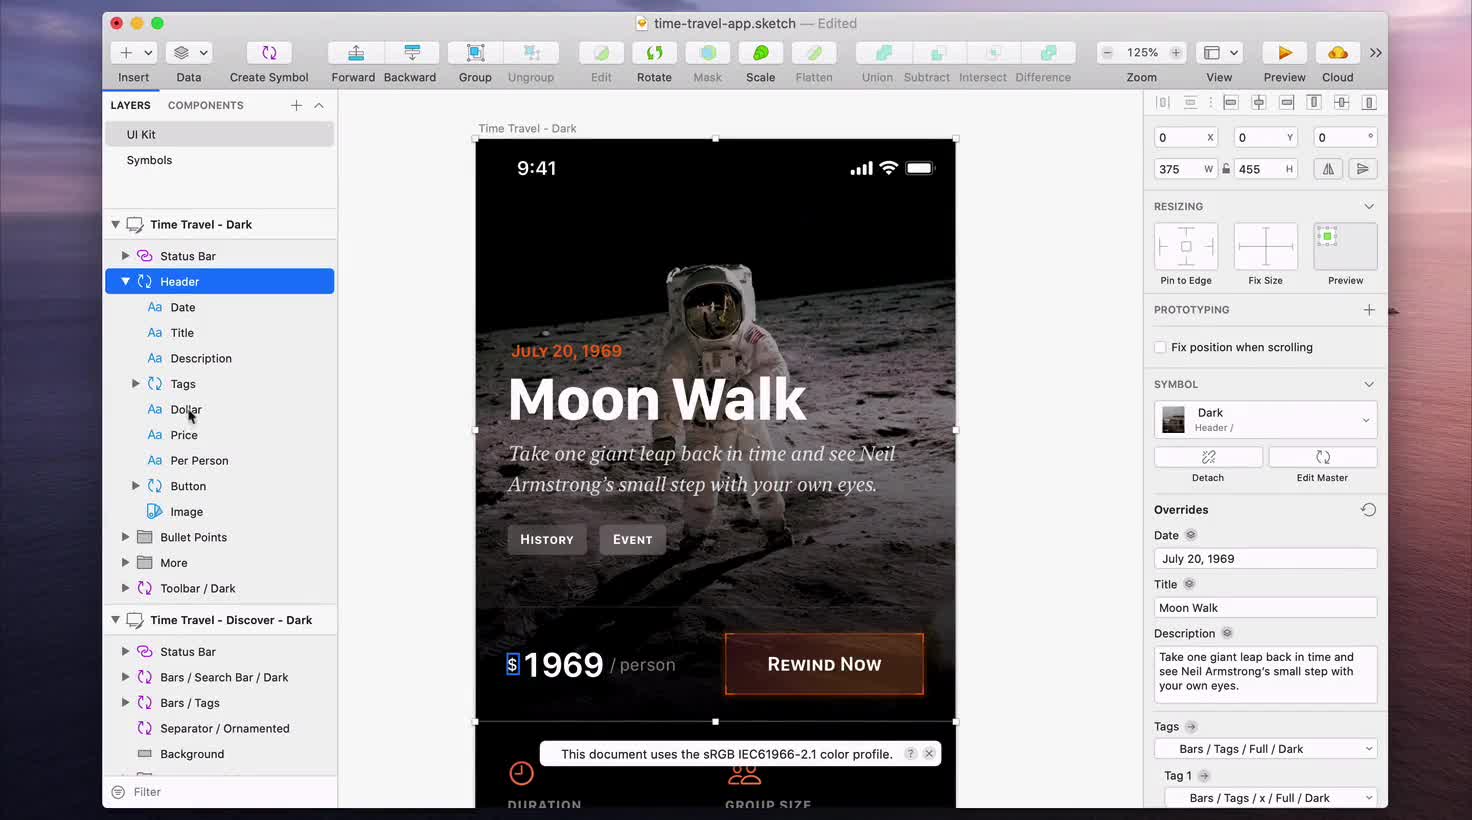This screenshot has width=1472, height=820.
Task: Switch to the Layers tab
Action: [130, 105]
